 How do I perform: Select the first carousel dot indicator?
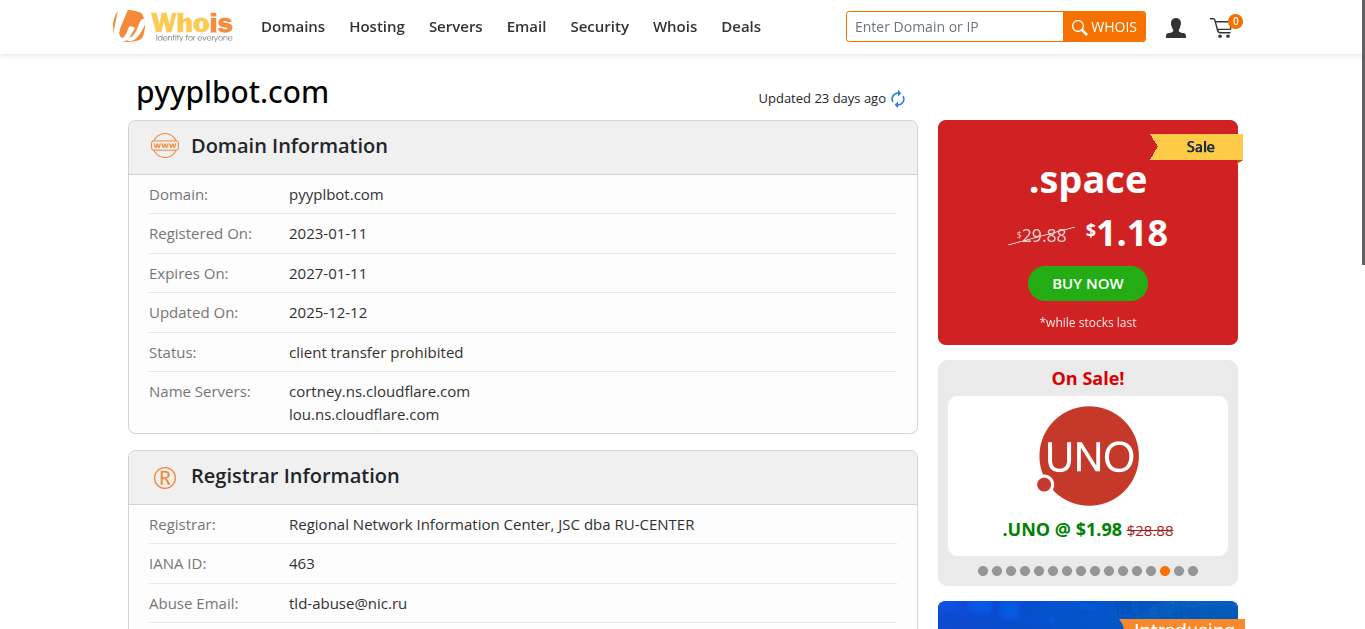[983, 571]
